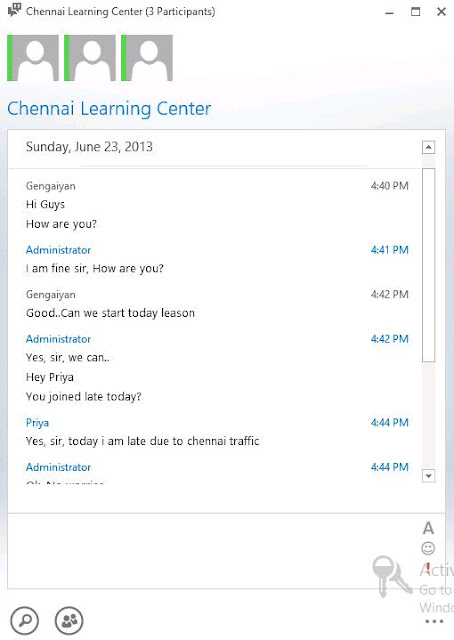Open the font formatting 'A' icon
Image resolution: width=454 pixels, height=640 pixels.
click(428, 528)
